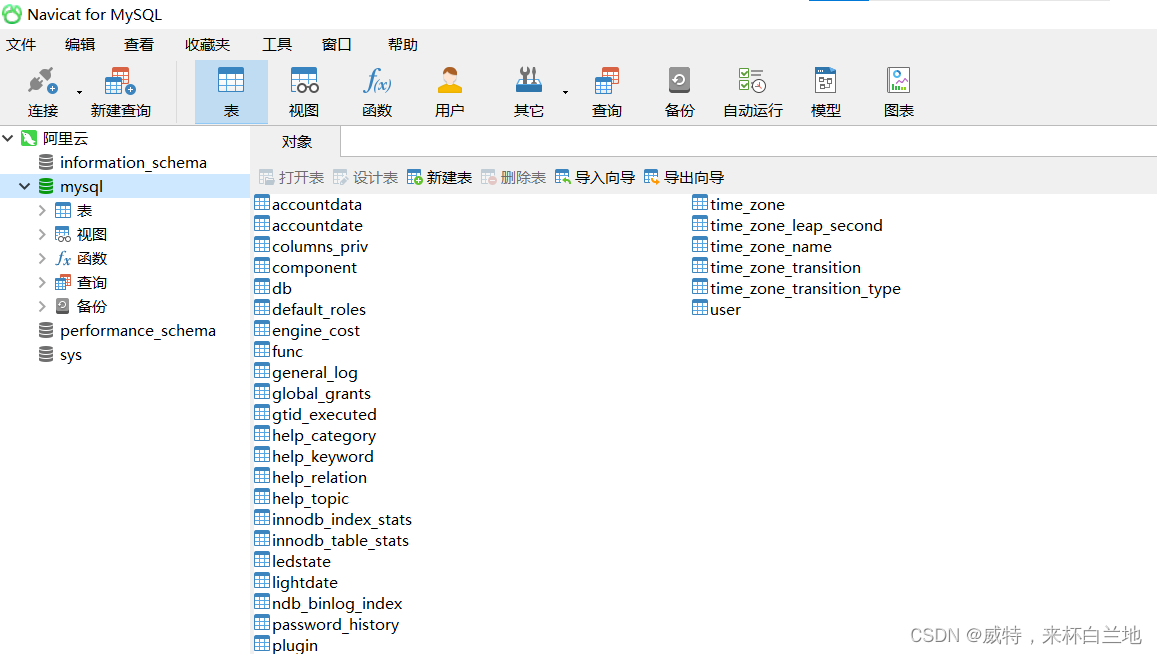The image size is (1157, 654).
Task: Select the password_history table
Action: coord(327,624)
